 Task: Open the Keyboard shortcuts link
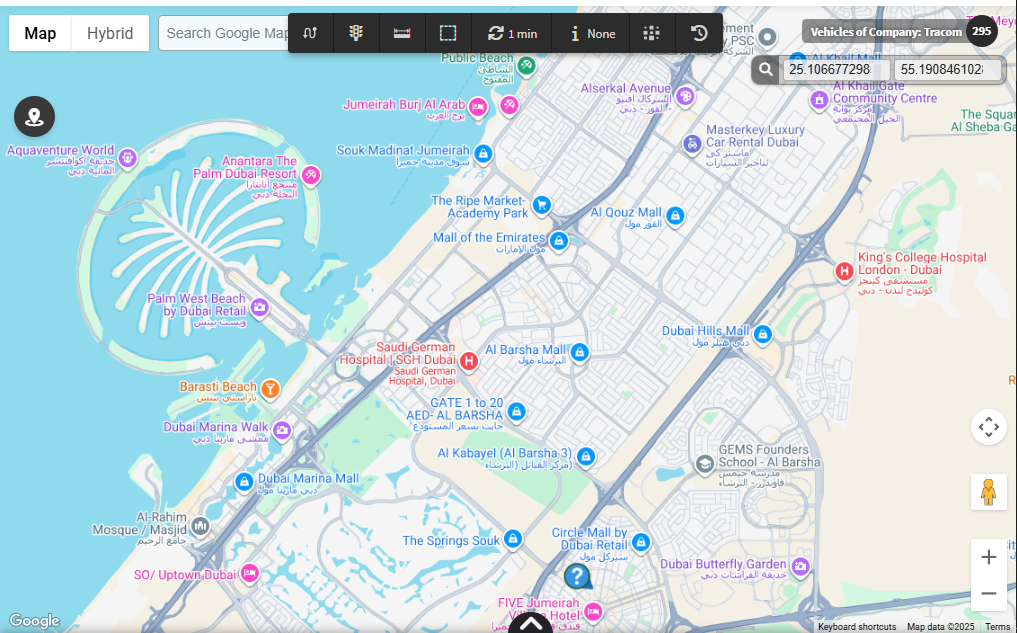pyautogui.click(x=857, y=627)
